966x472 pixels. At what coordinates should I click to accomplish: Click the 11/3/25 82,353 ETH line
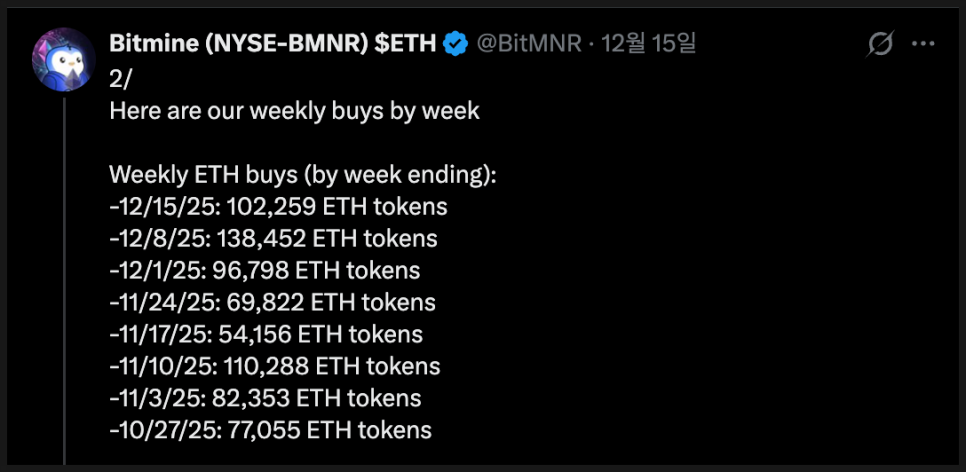(x=265, y=398)
